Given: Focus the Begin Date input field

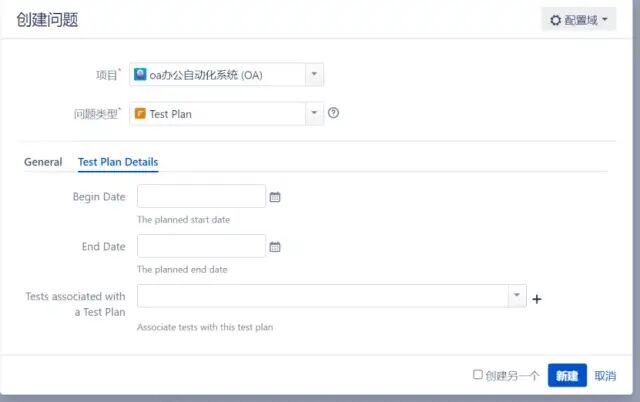Looking at the screenshot, I should [x=201, y=196].
